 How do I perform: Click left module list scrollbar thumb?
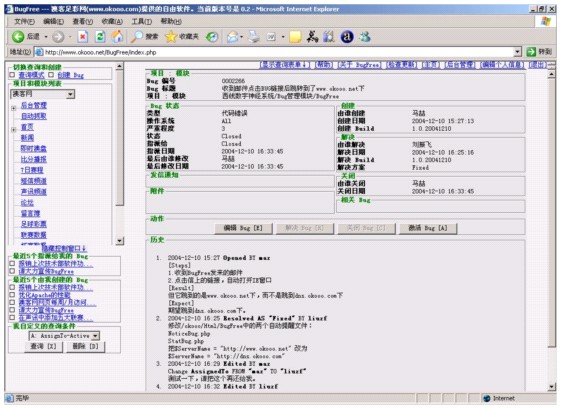coord(120,138)
